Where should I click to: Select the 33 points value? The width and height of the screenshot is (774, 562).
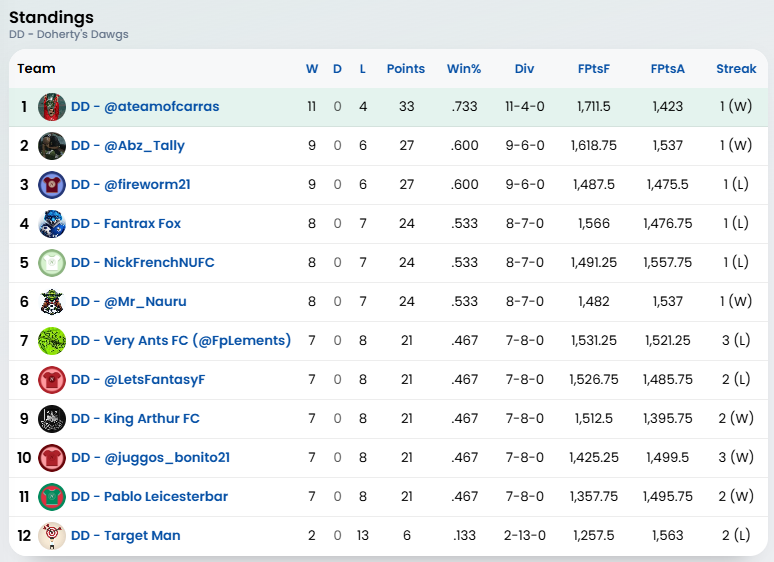[x=407, y=107]
